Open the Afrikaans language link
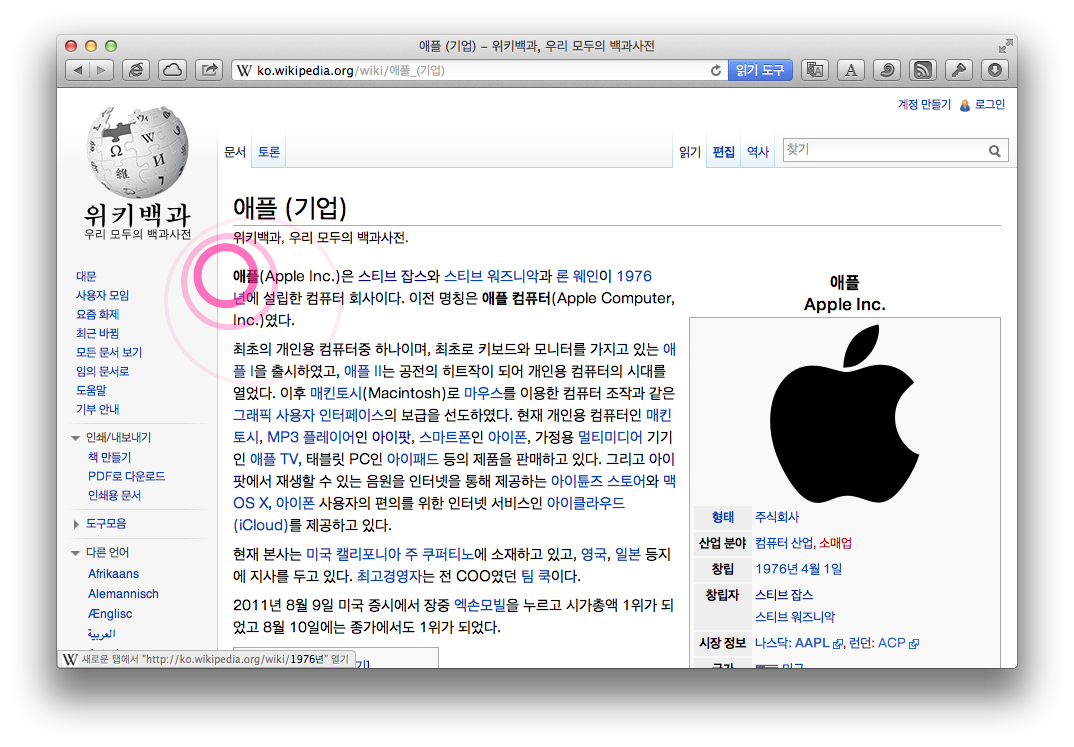The image size is (1074, 747). point(114,574)
